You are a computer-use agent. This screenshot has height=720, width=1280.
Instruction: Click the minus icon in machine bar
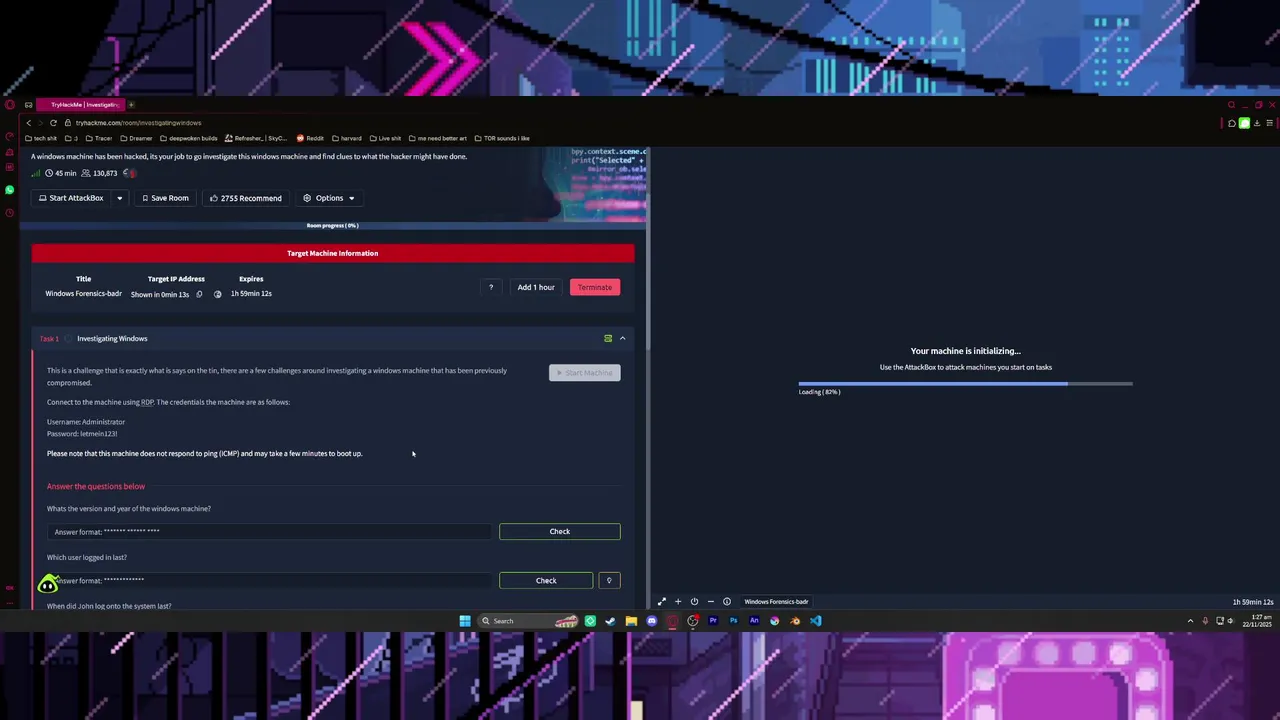click(710, 602)
